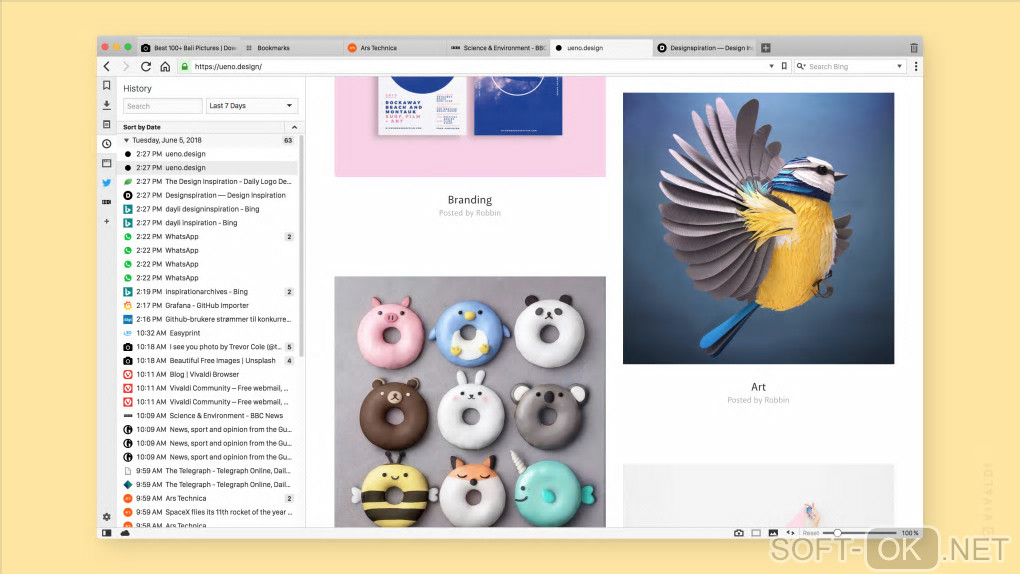Open the Window panel icon

pos(107,163)
